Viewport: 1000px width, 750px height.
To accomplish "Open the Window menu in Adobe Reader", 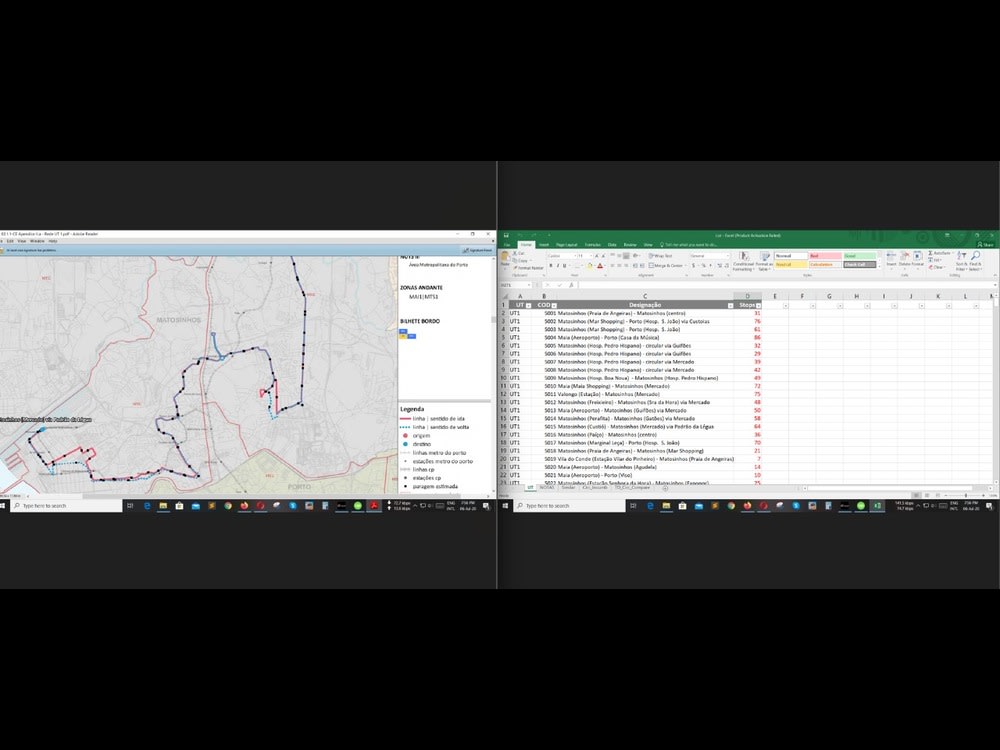I will point(37,241).
